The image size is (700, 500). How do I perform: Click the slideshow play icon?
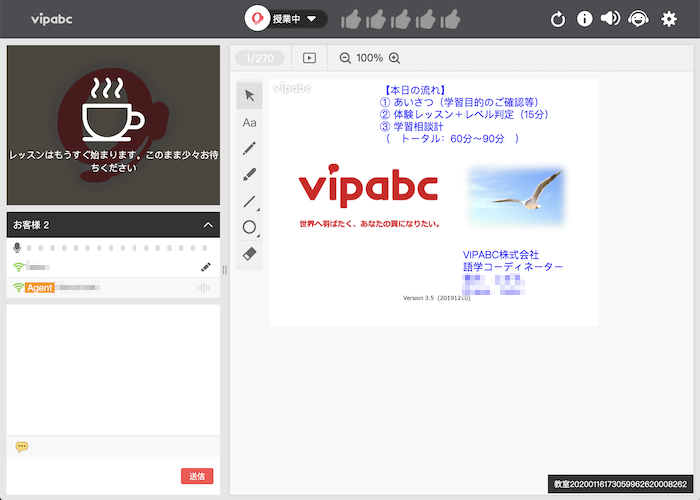coord(309,58)
